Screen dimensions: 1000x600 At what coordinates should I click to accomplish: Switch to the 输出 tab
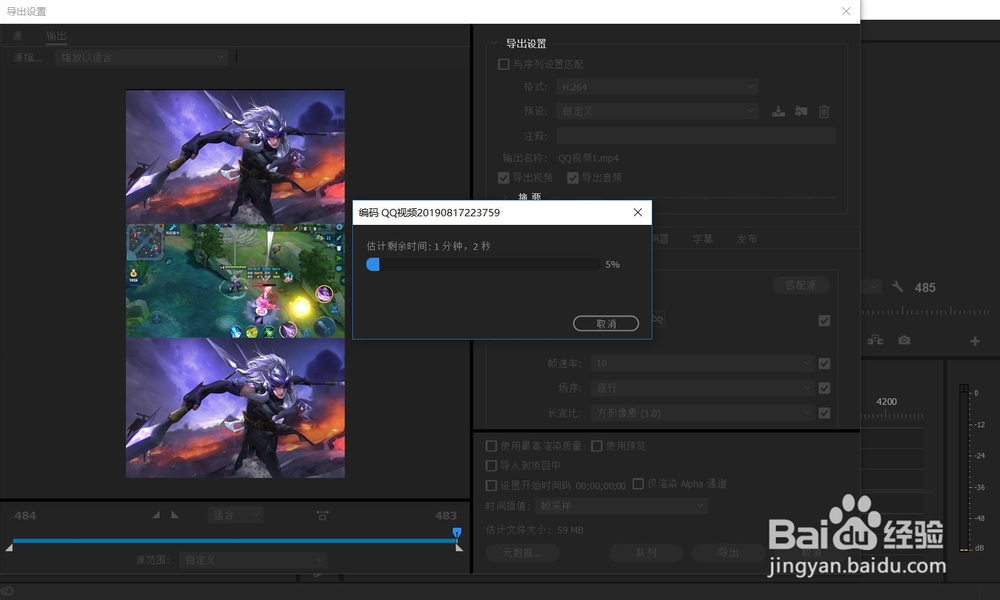coord(56,36)
